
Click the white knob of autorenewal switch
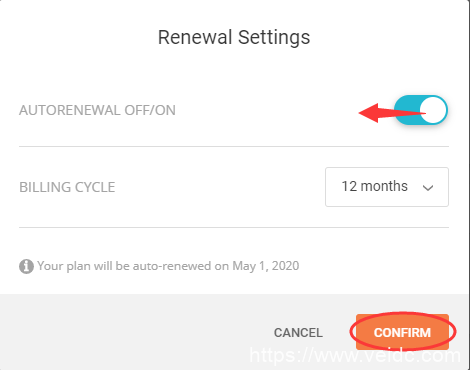[x=433, y=110]
